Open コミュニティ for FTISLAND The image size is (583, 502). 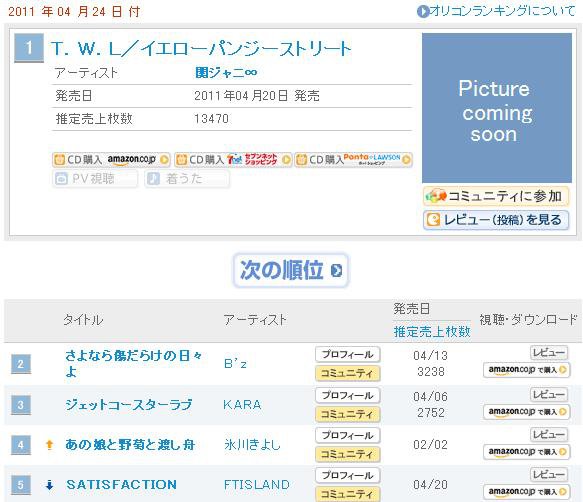(348, 494)
